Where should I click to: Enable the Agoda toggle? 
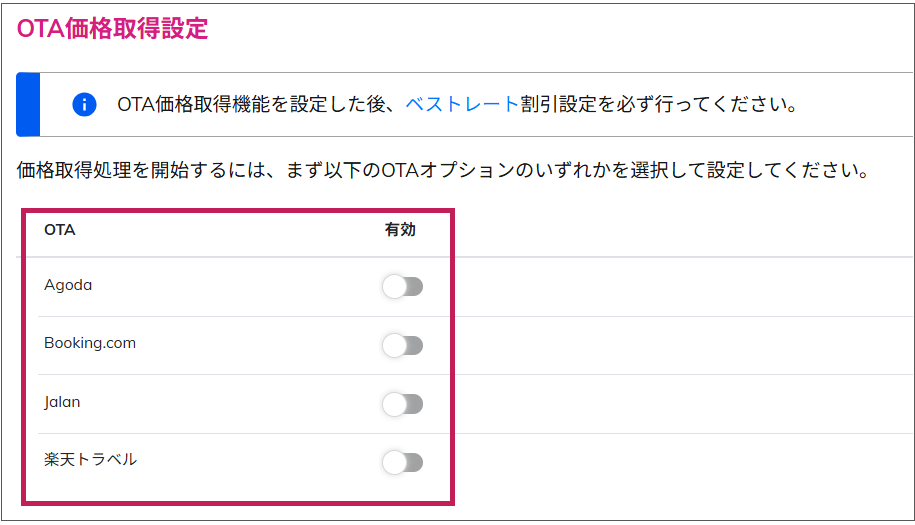pos(403,286)
